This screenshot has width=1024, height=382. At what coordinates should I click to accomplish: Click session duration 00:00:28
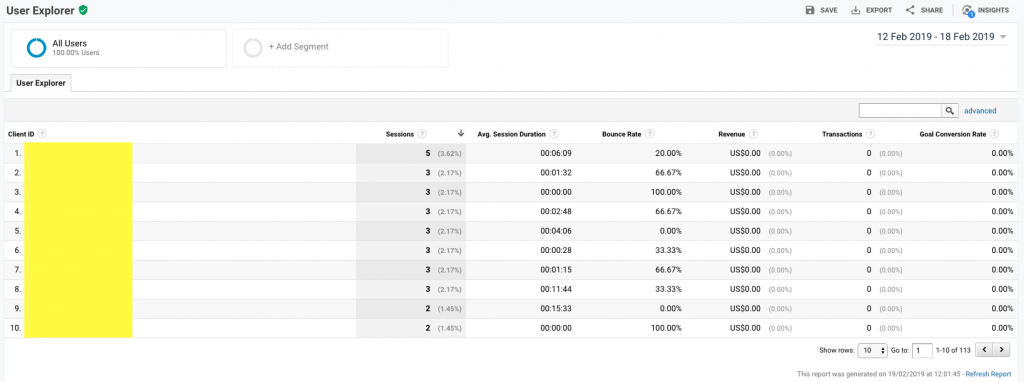(556, 251)
